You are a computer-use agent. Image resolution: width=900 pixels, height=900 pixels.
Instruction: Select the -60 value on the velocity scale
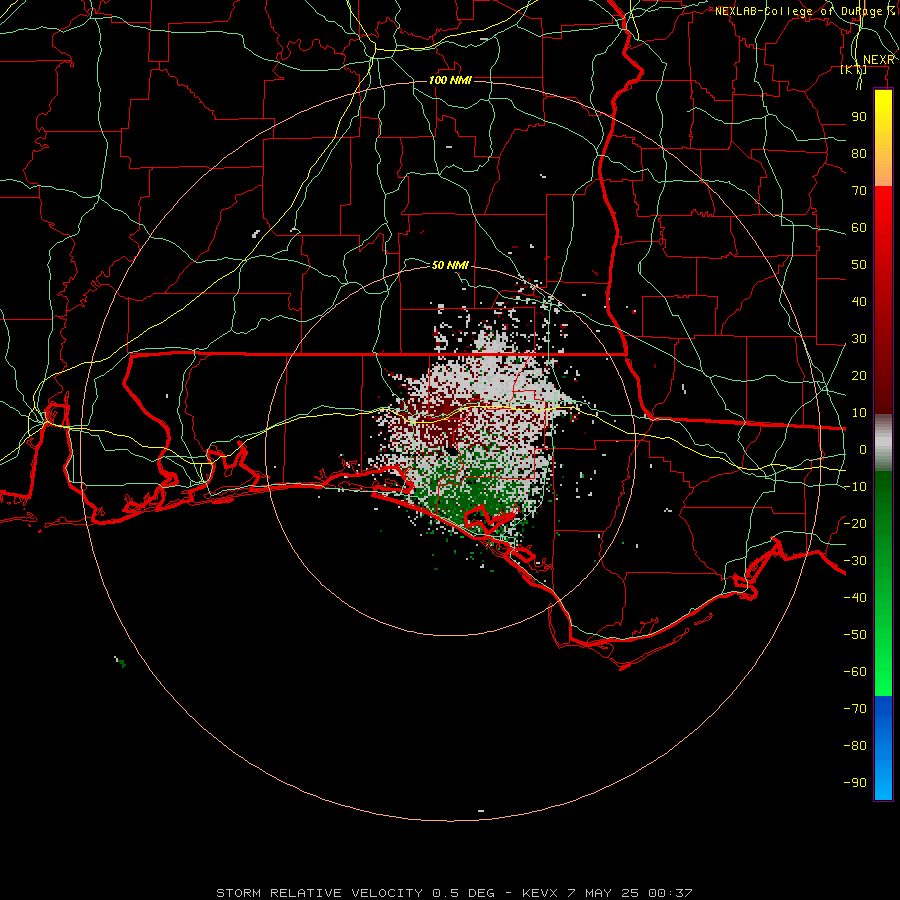point(855,672)
